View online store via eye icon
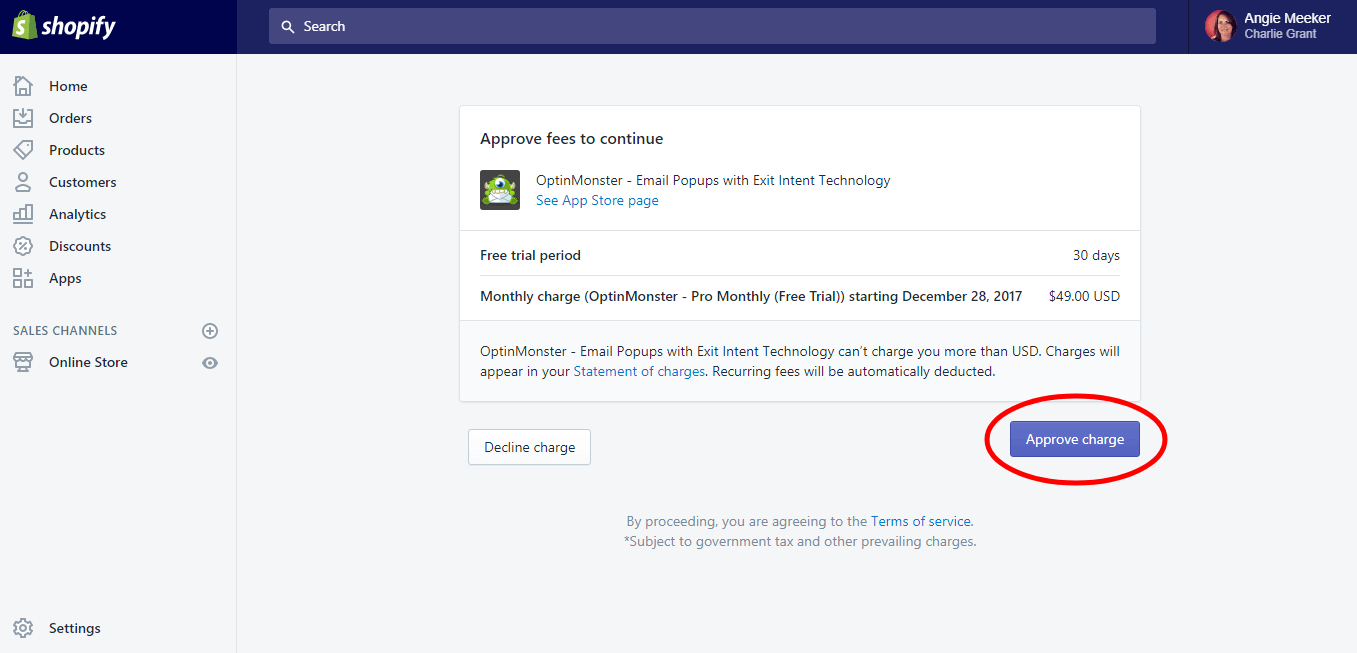 point(210,363)
